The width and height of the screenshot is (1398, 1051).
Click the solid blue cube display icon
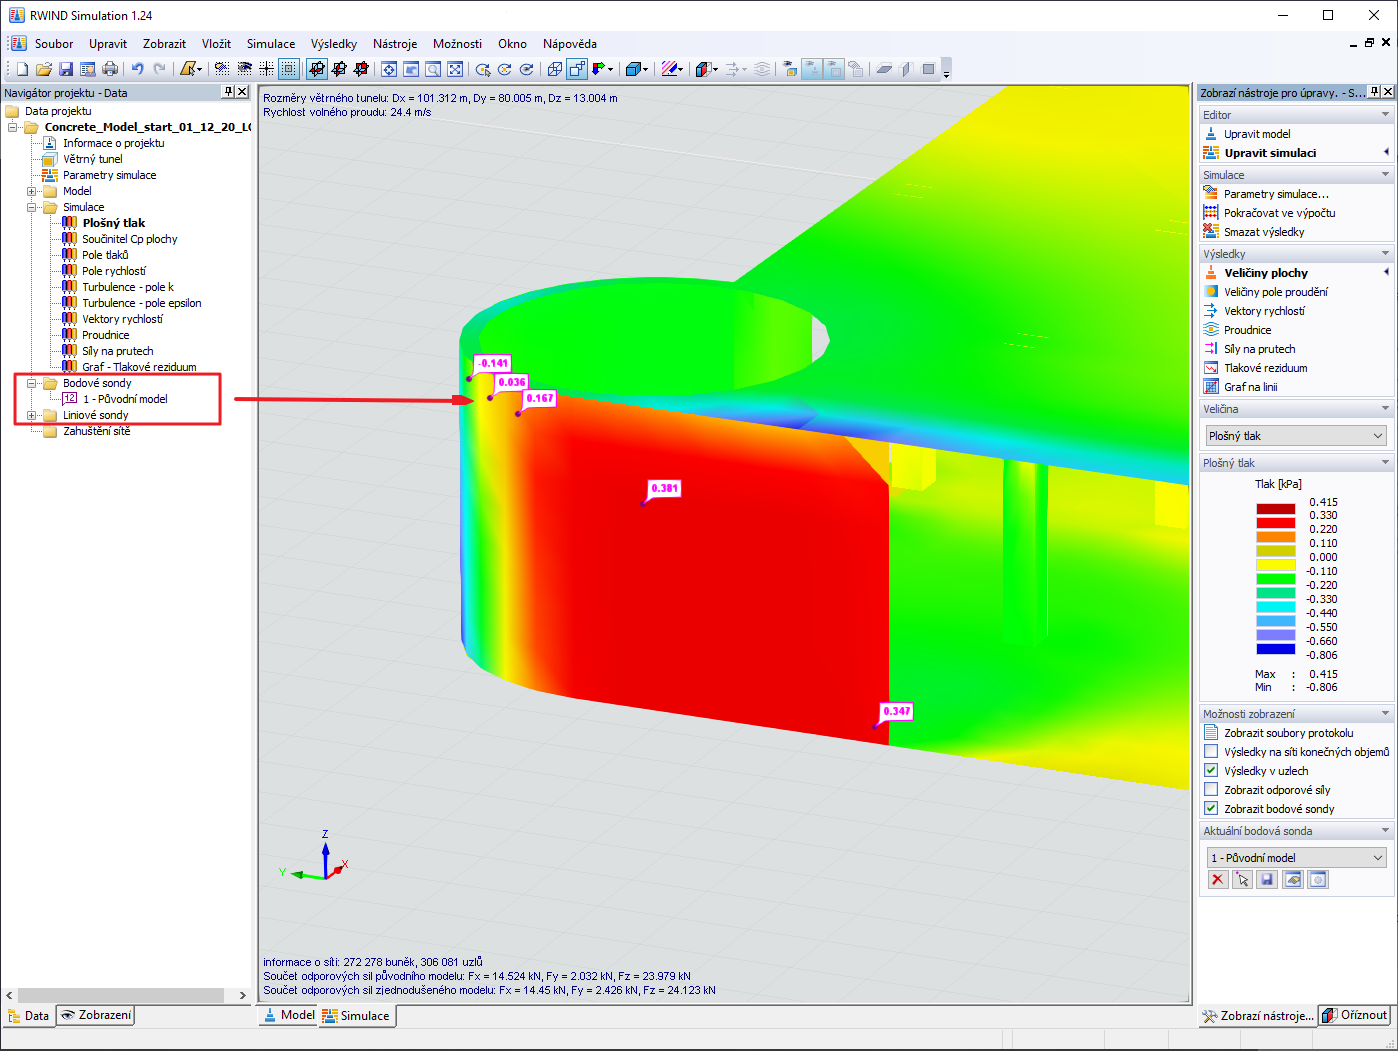[x=633, y=69]
